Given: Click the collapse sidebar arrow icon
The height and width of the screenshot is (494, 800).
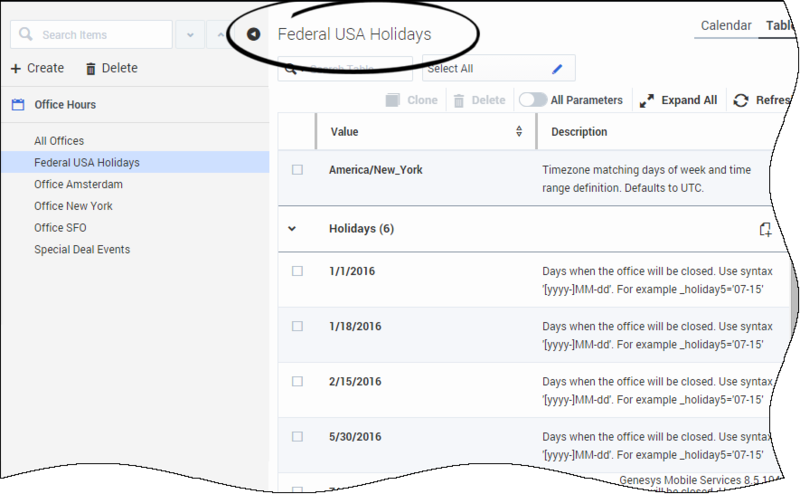Looking at the screenshot, I should [254, 34].
